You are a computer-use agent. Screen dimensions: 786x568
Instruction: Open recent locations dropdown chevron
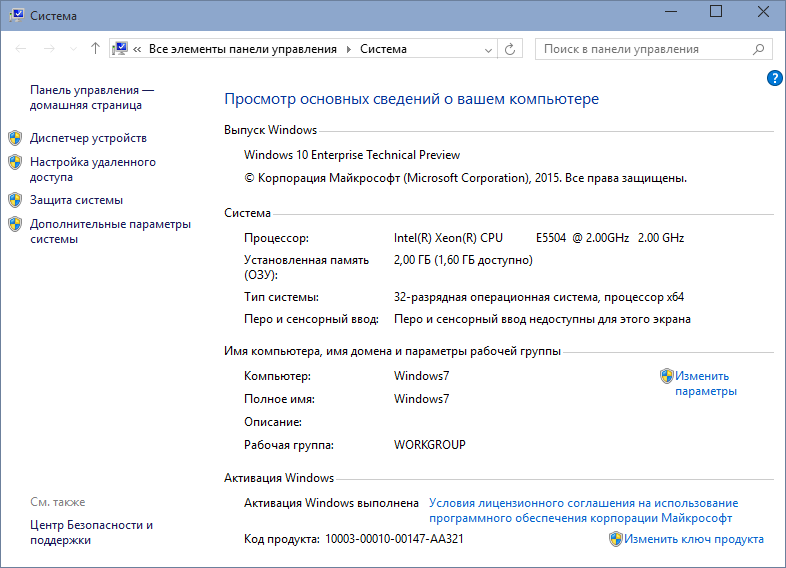[73, 49]
